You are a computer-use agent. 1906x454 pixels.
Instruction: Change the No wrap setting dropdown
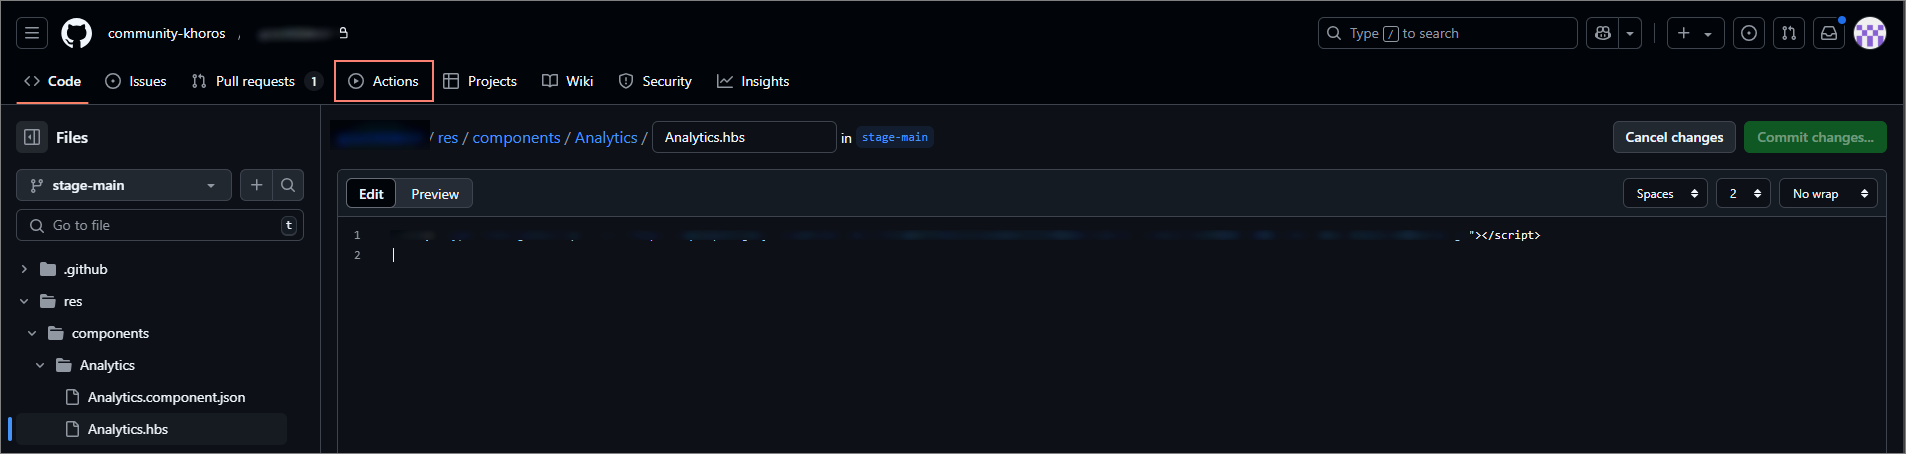(x=1828, y=194)
